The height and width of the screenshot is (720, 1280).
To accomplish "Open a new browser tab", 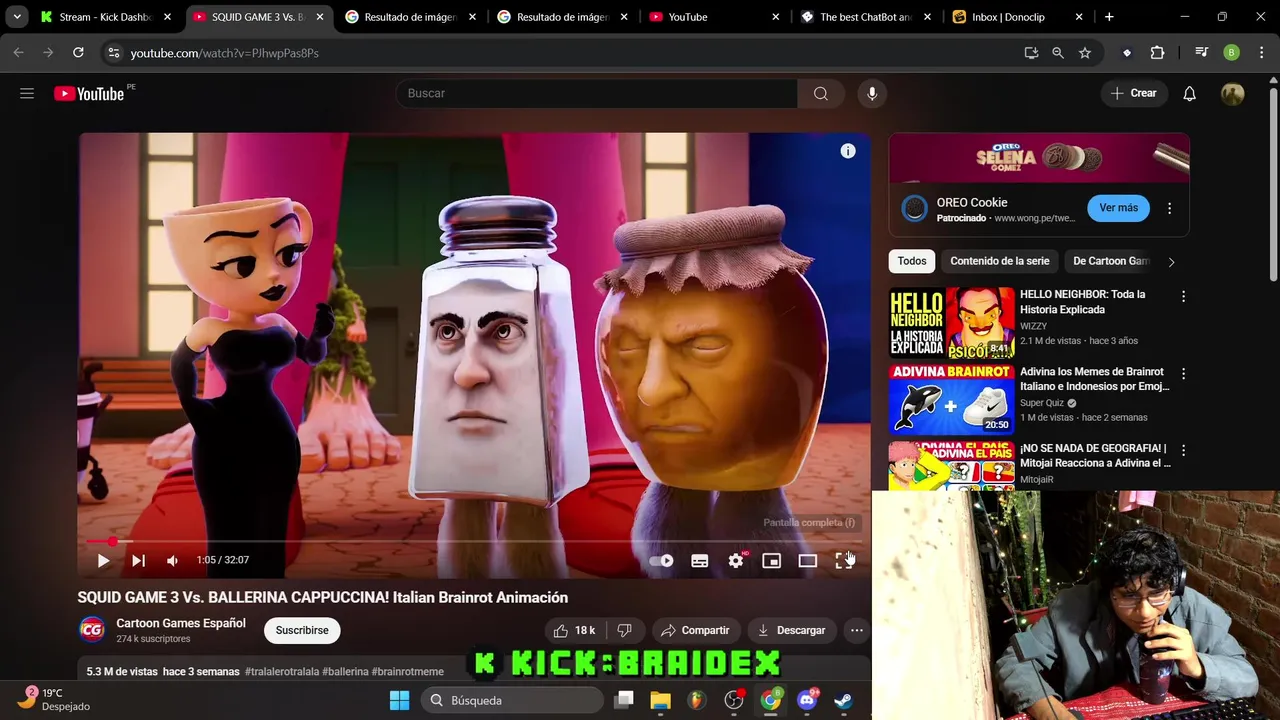I will click(1109, 17).
